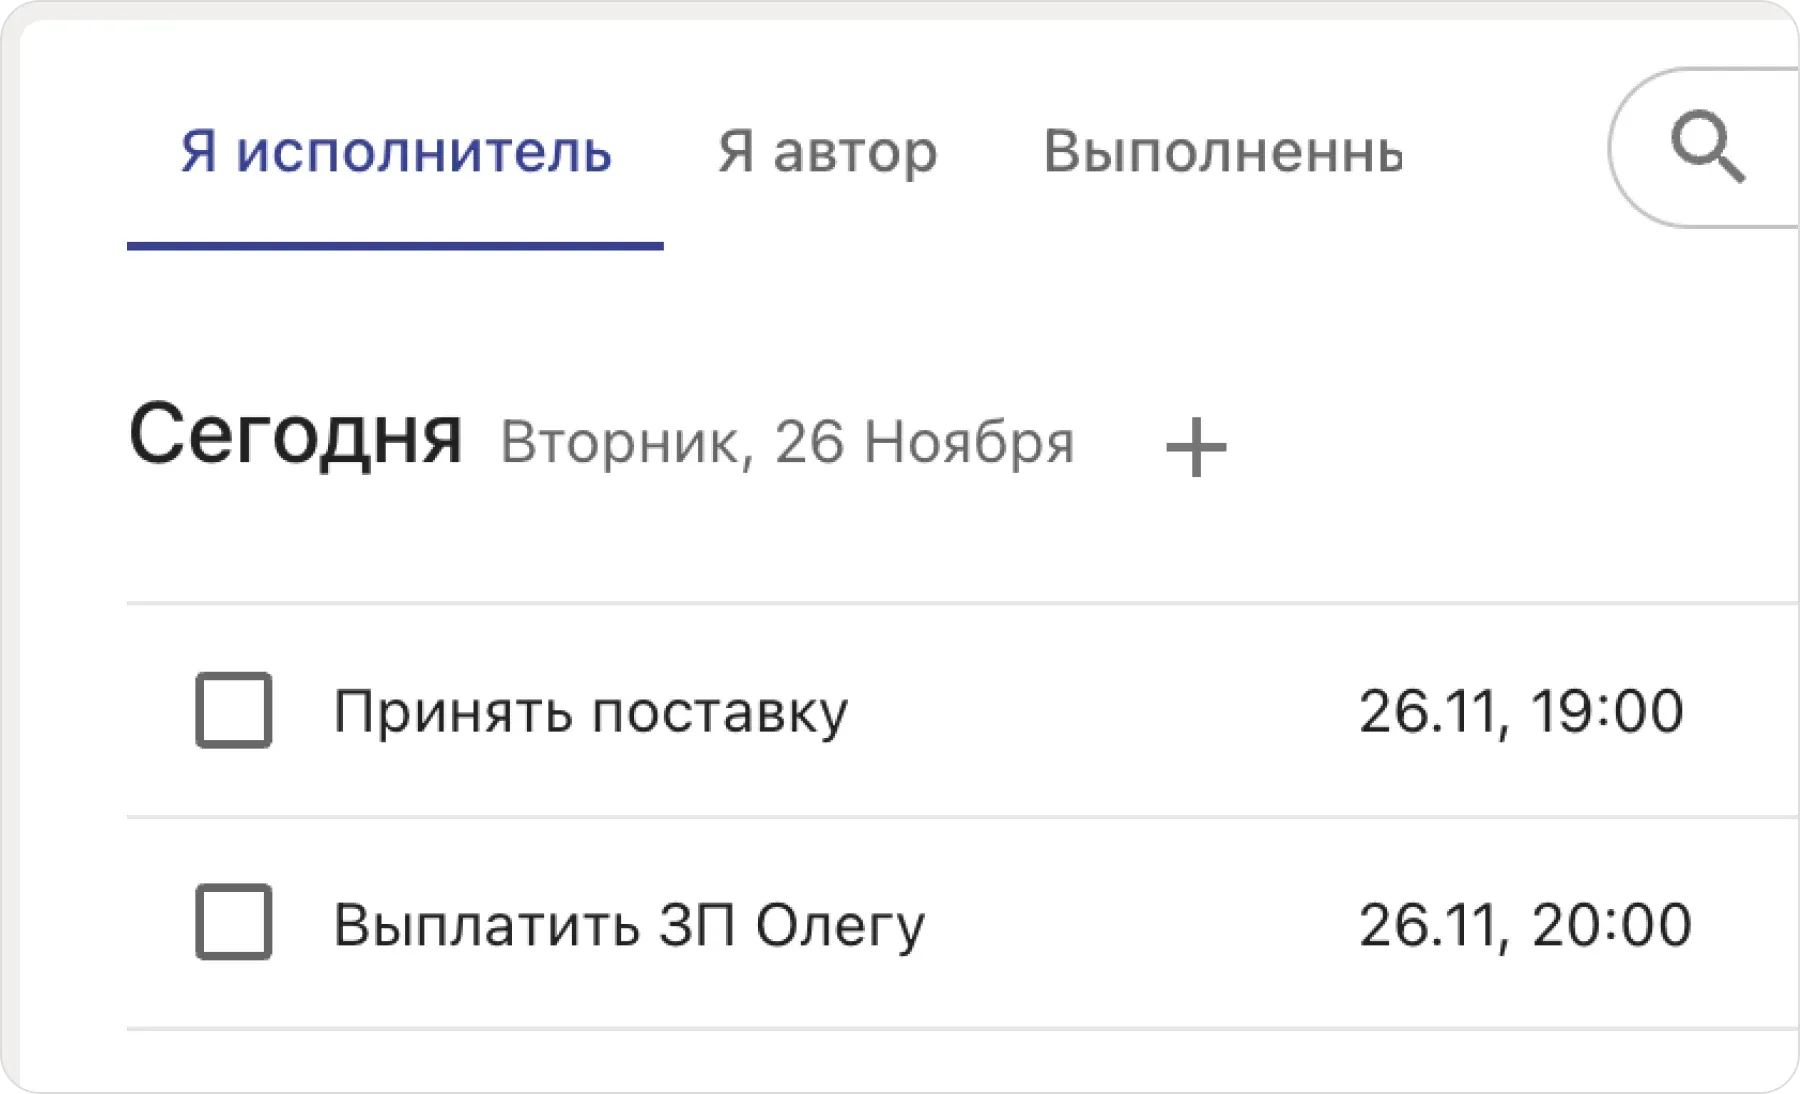The height and width of the screenshot is (1094, 1800).
Task: Open the task Выплатить ЗП Олегу
Action: click(x=630, y=927)
